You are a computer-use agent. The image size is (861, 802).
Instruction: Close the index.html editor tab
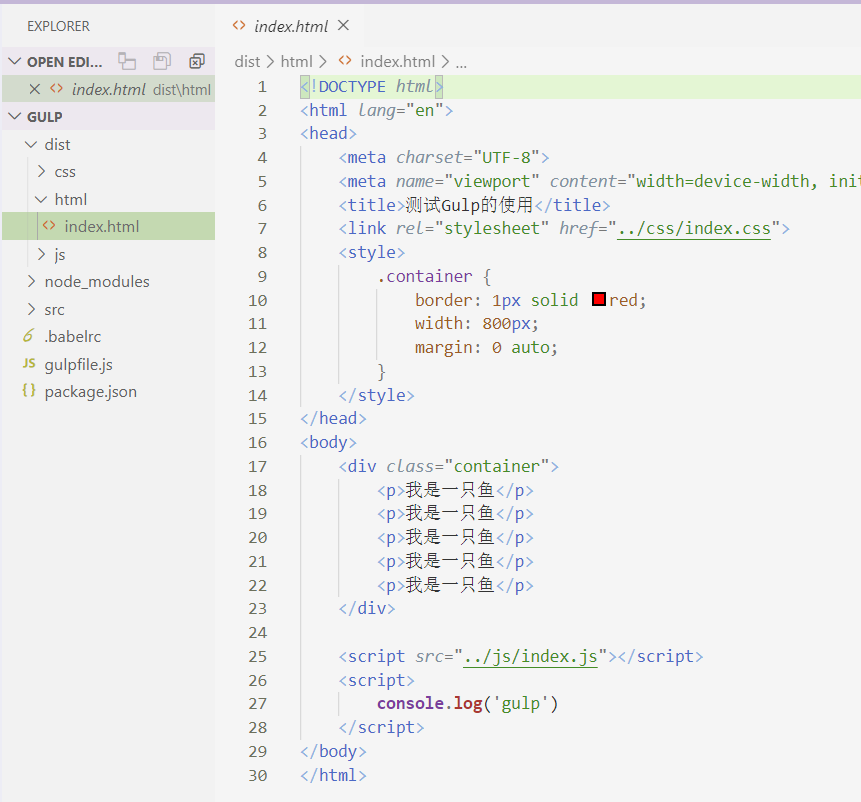coord(343,25)
